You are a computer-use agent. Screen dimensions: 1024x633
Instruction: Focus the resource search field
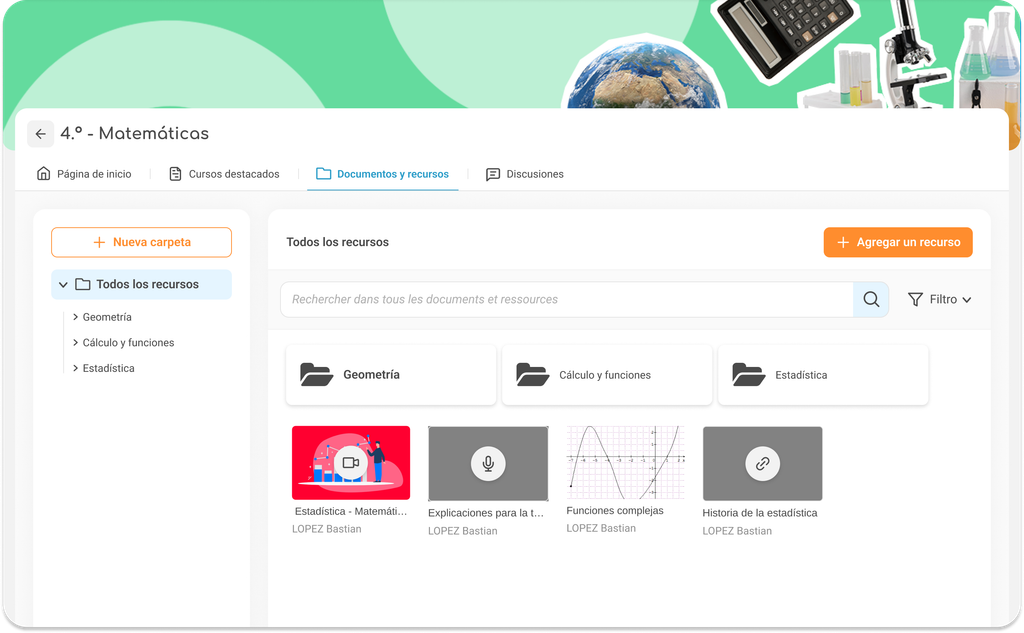tap(567, 299)
